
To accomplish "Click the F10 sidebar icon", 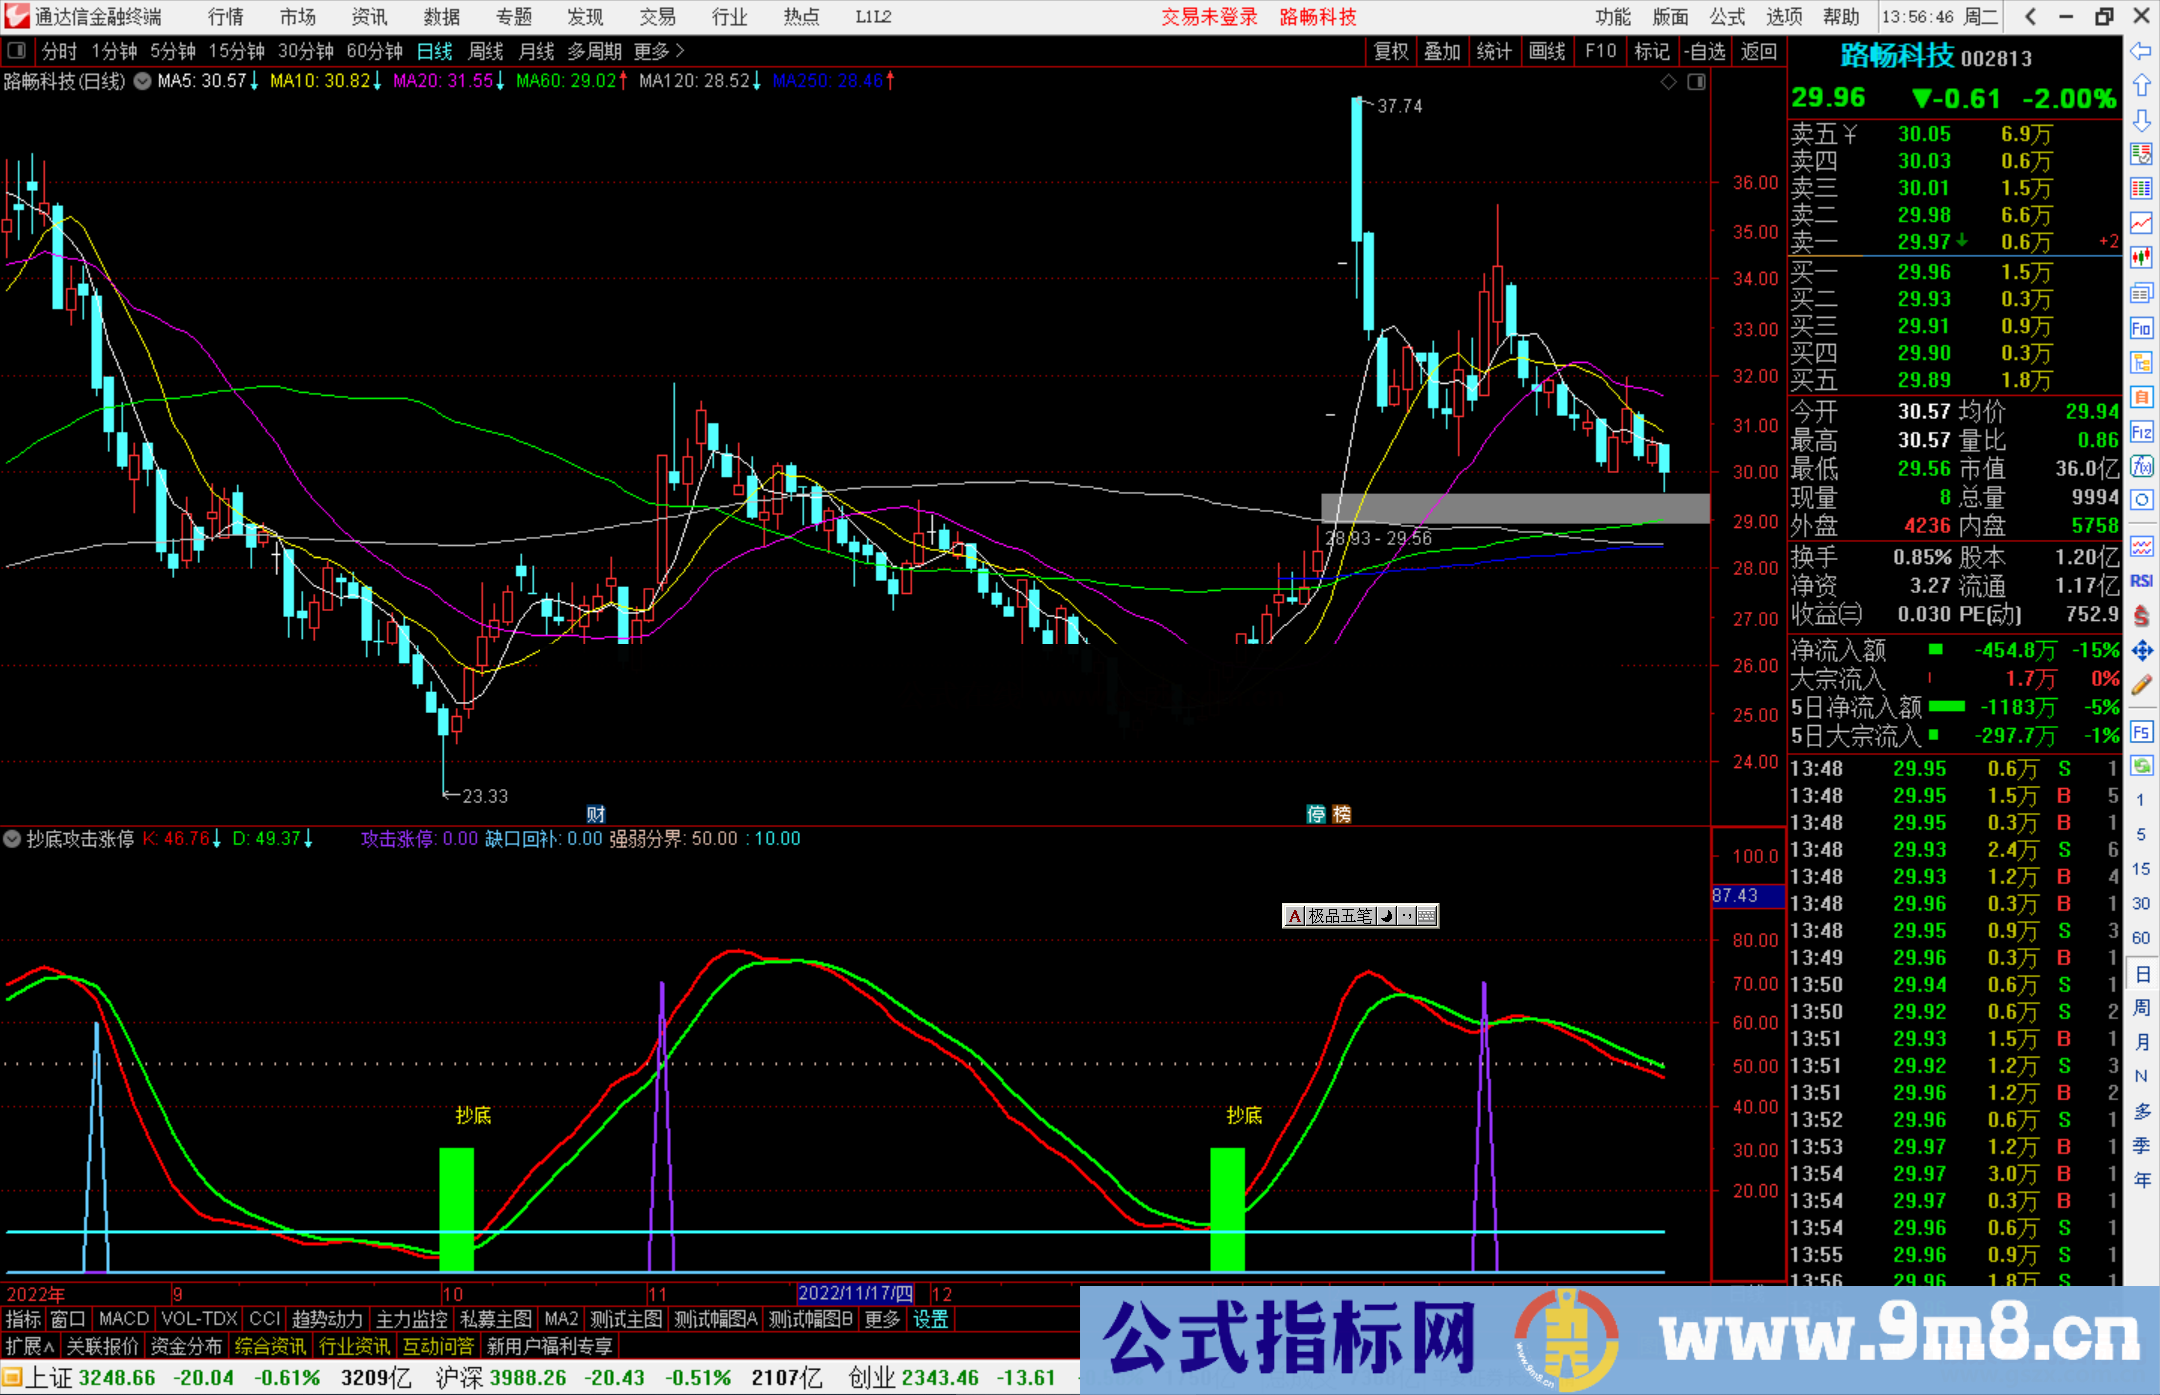I will (x=2141, y=328).
